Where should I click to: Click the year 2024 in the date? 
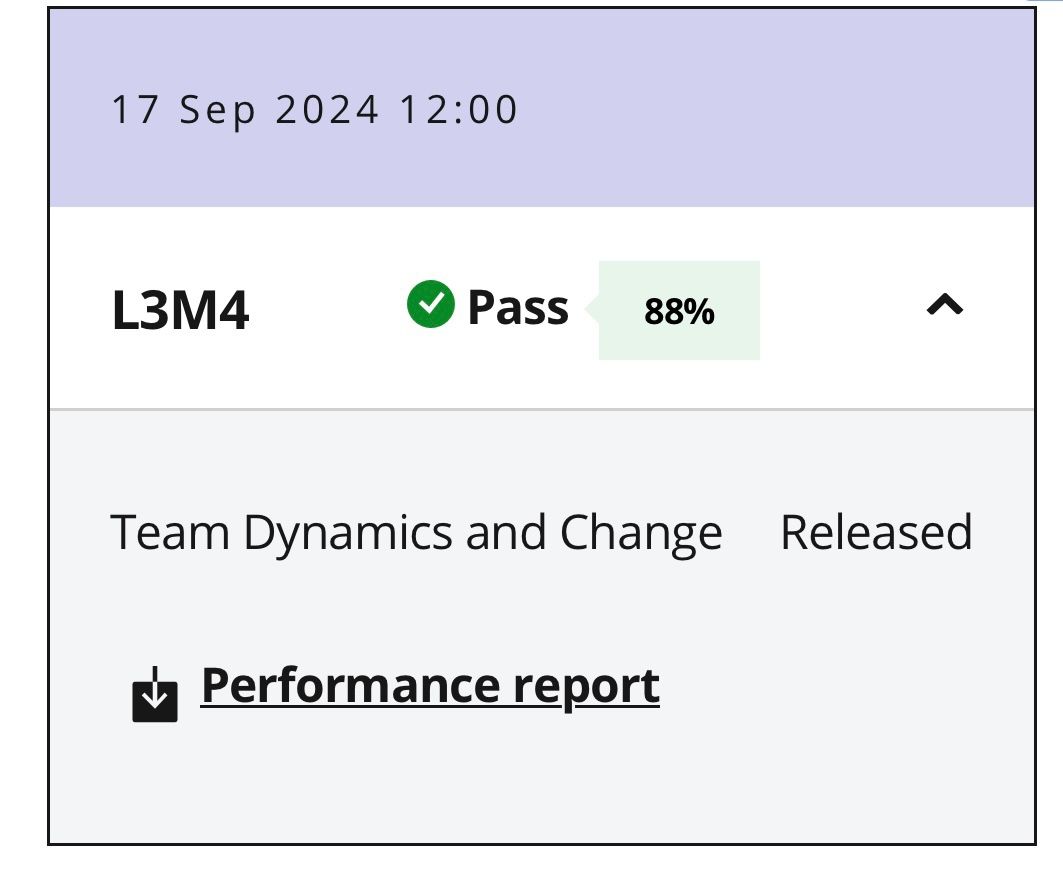click(327, 110)
